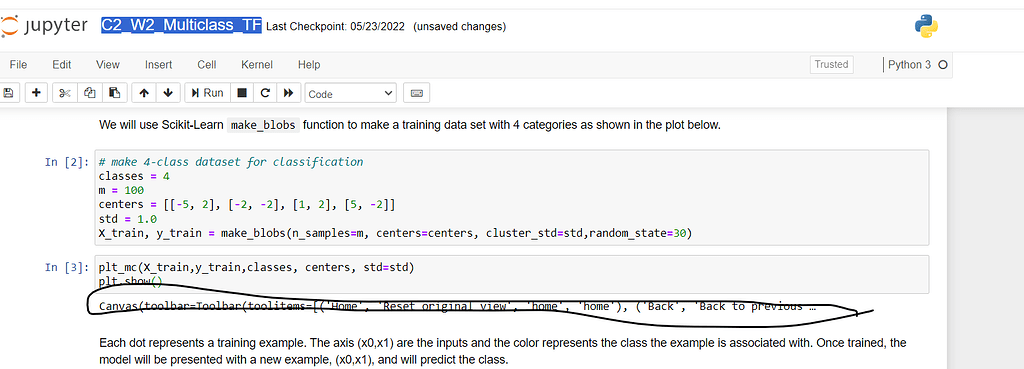Restart kernel and run all fast-forward icon
Screen dimensions: 1024x369
pyautogui.click(x=288, y=93)
